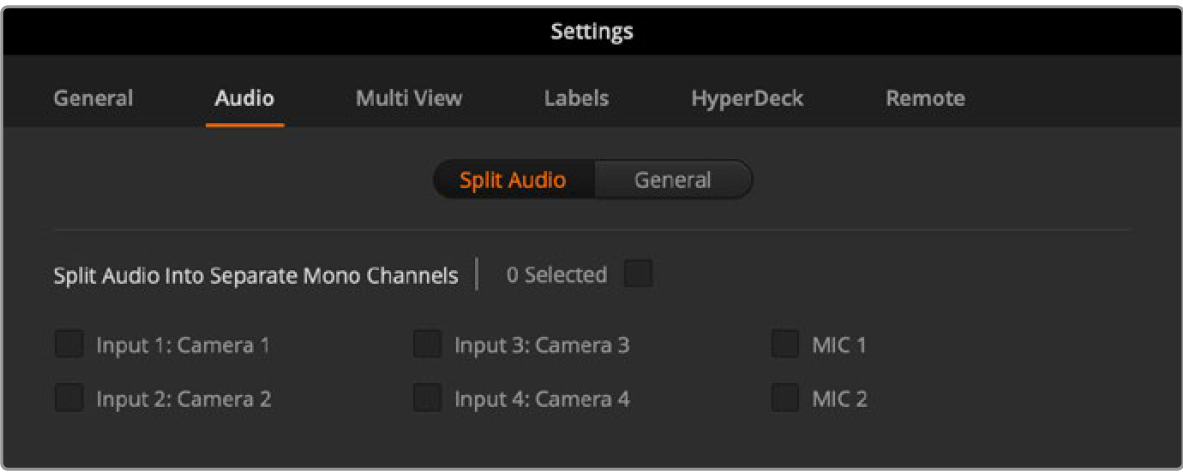Tick the Input 2: Camera 2 checkbox

[x=69, y=399]
